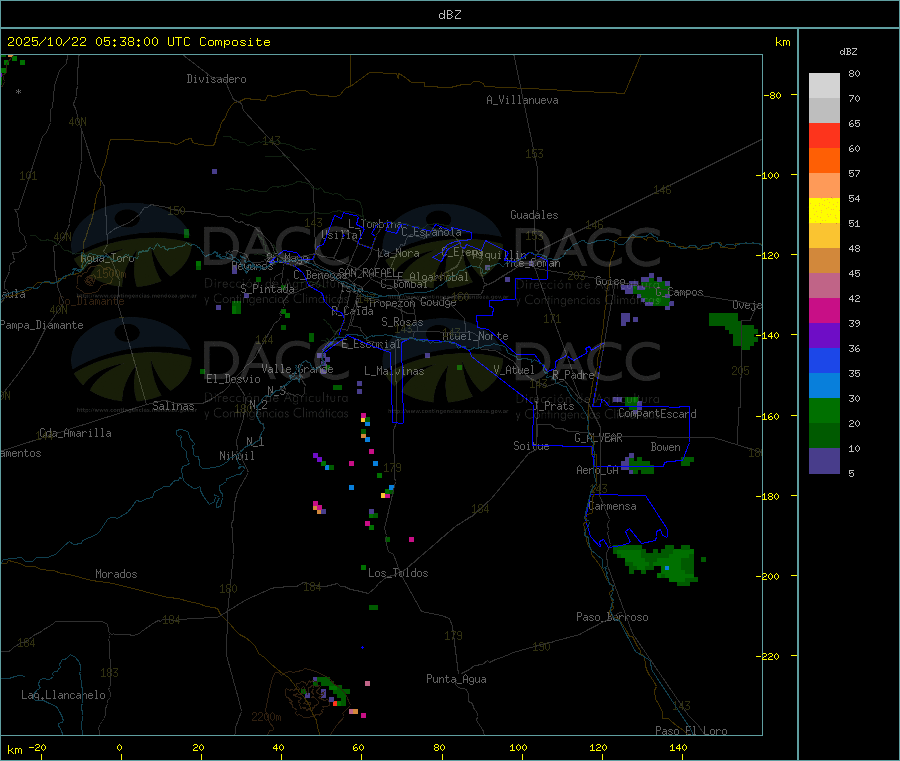Click the El_Desvio map label
This screenshot has width=900, height=761.
pyautogui.click(x=234, y=379)
